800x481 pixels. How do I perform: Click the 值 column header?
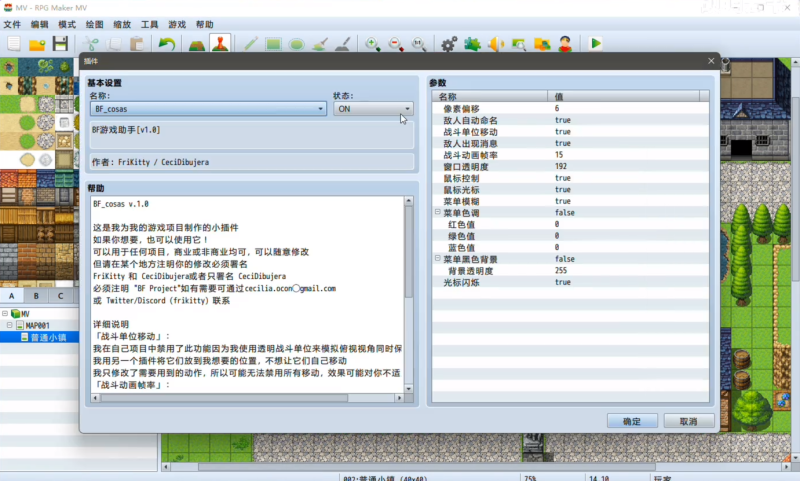click(x=624, y=96)
